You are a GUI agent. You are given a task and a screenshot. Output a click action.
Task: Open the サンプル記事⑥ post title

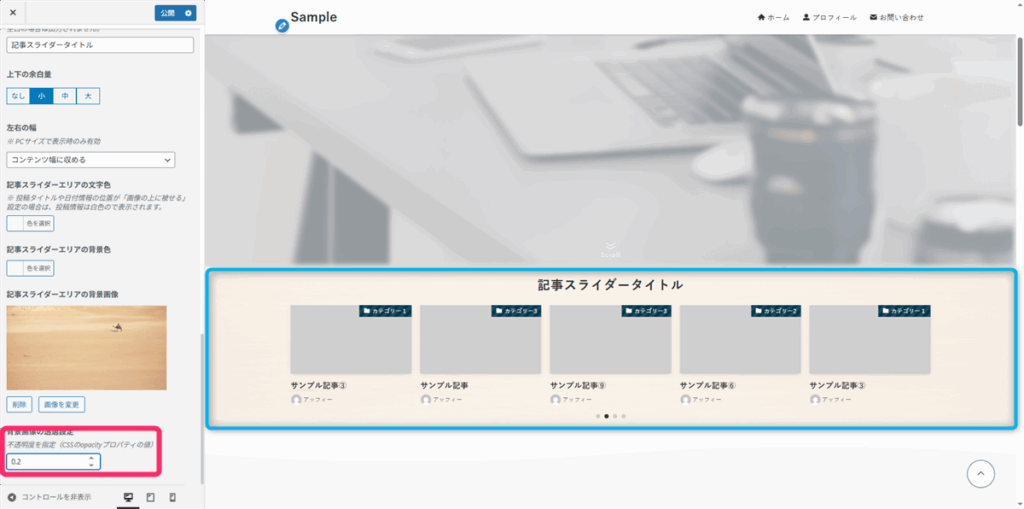(707, 386)
